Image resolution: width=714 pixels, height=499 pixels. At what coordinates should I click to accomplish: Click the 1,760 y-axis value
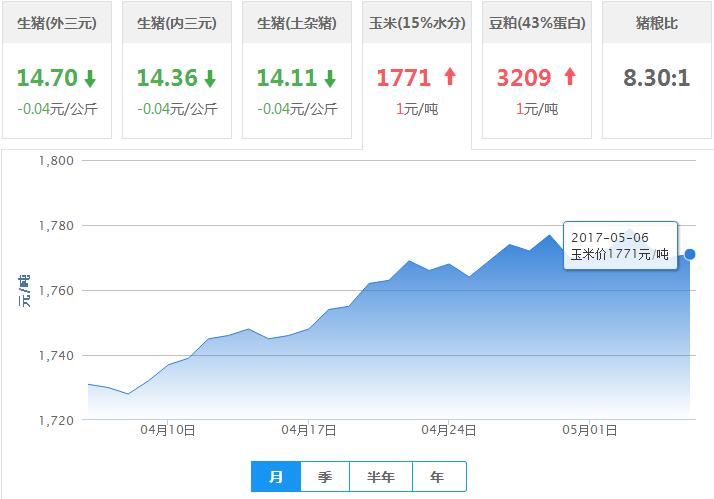[x=56, y=291]
